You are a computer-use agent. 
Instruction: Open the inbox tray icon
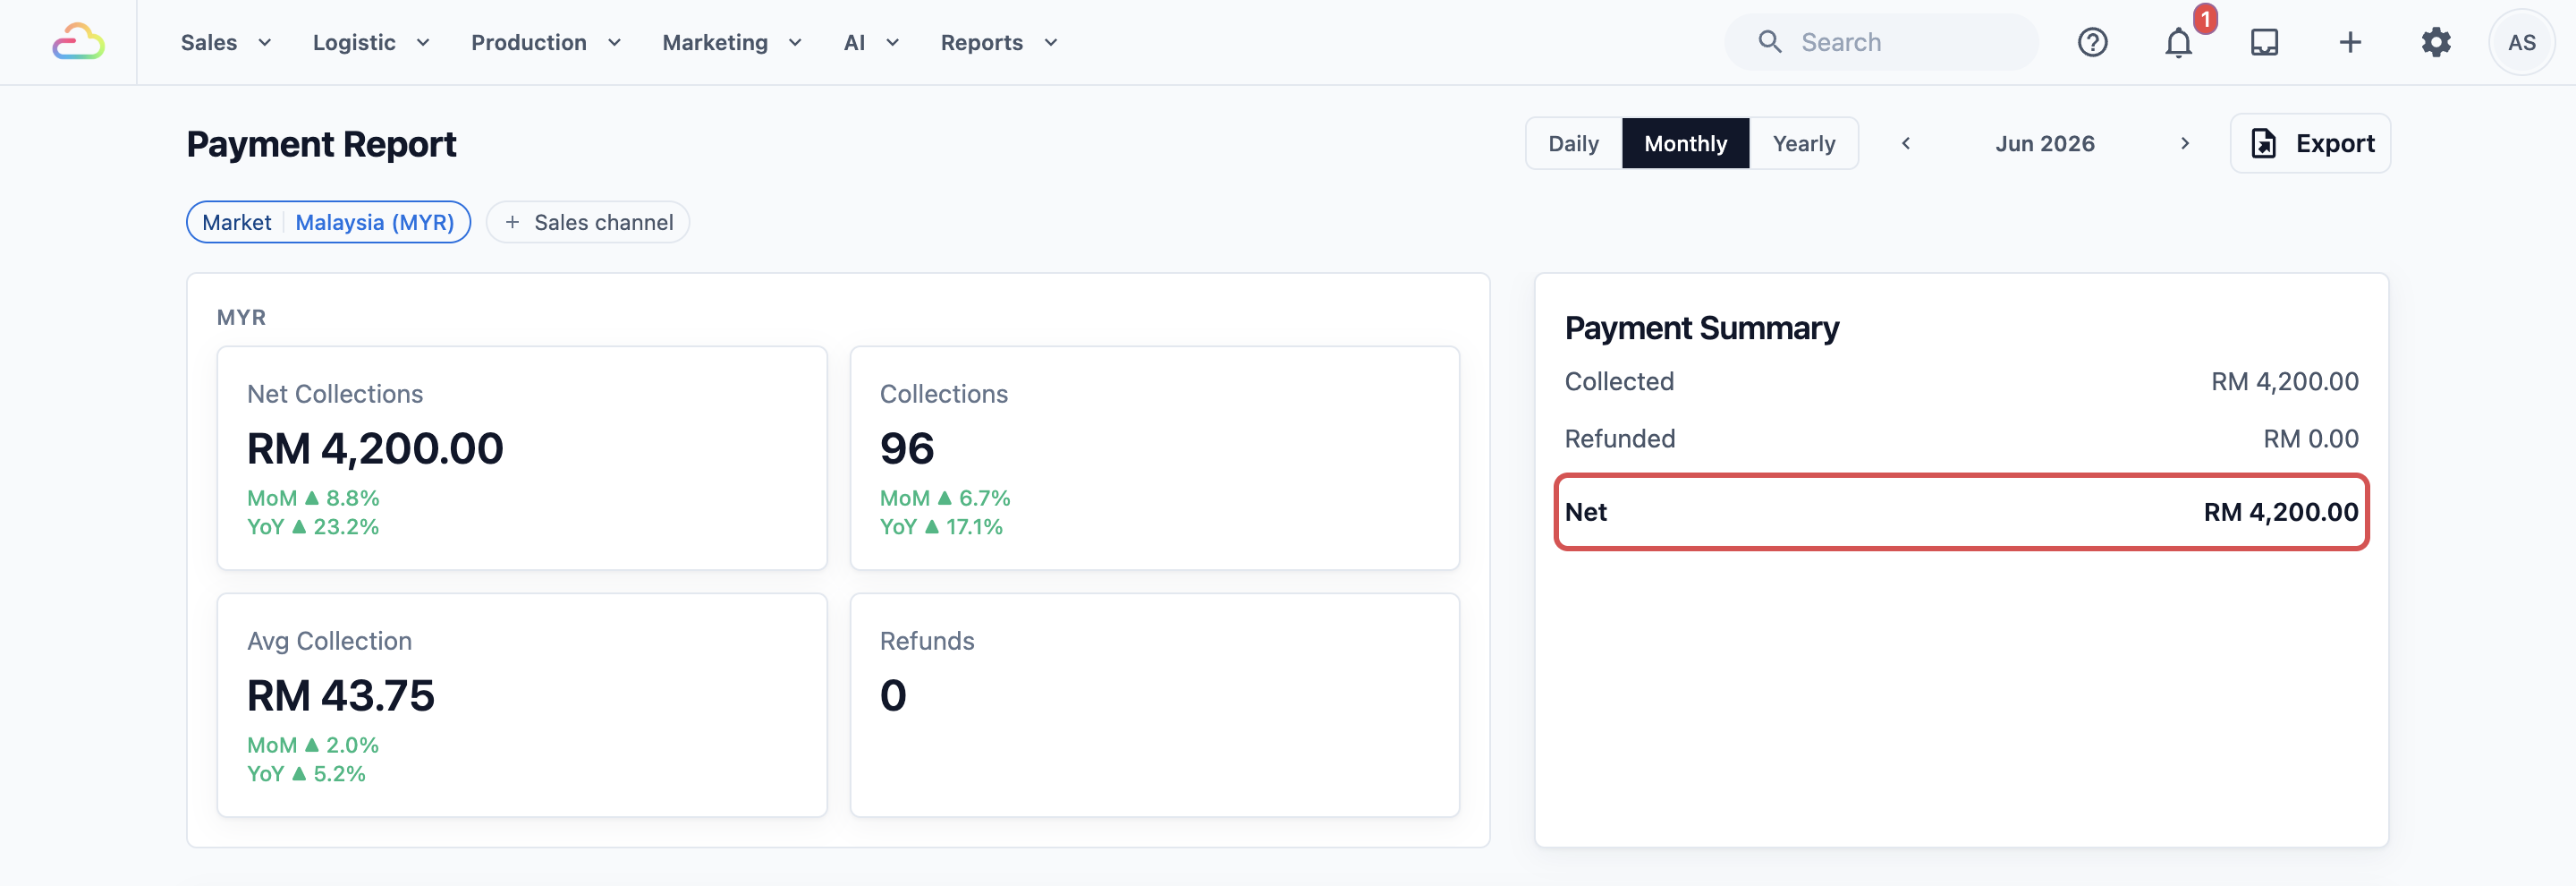(x=2264, y=42)
